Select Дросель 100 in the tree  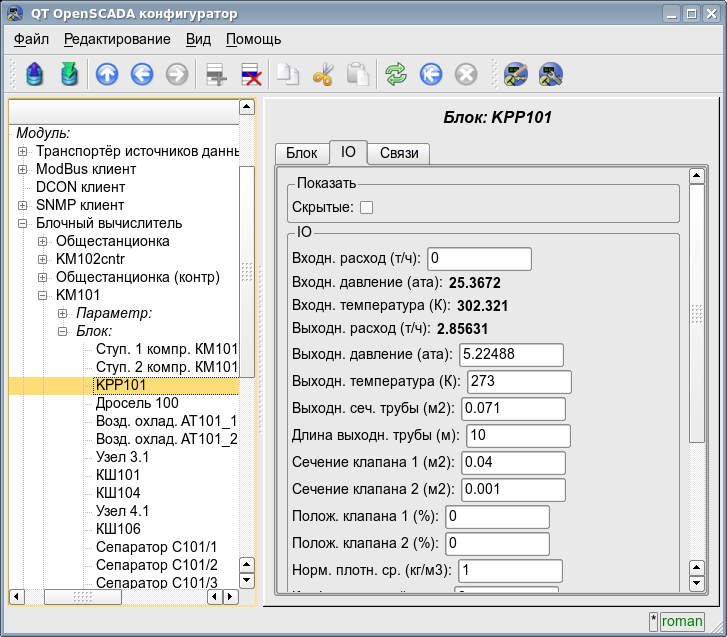(137, 403)
